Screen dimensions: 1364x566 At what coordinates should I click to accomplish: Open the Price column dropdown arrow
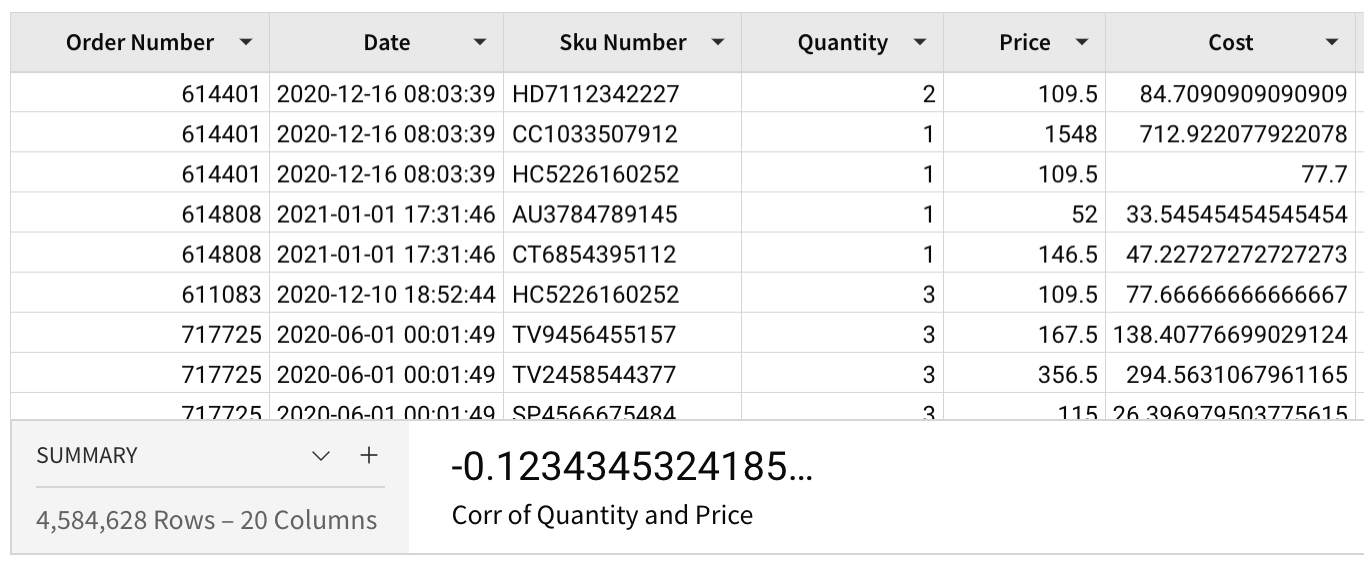[x=1081, y=43]
